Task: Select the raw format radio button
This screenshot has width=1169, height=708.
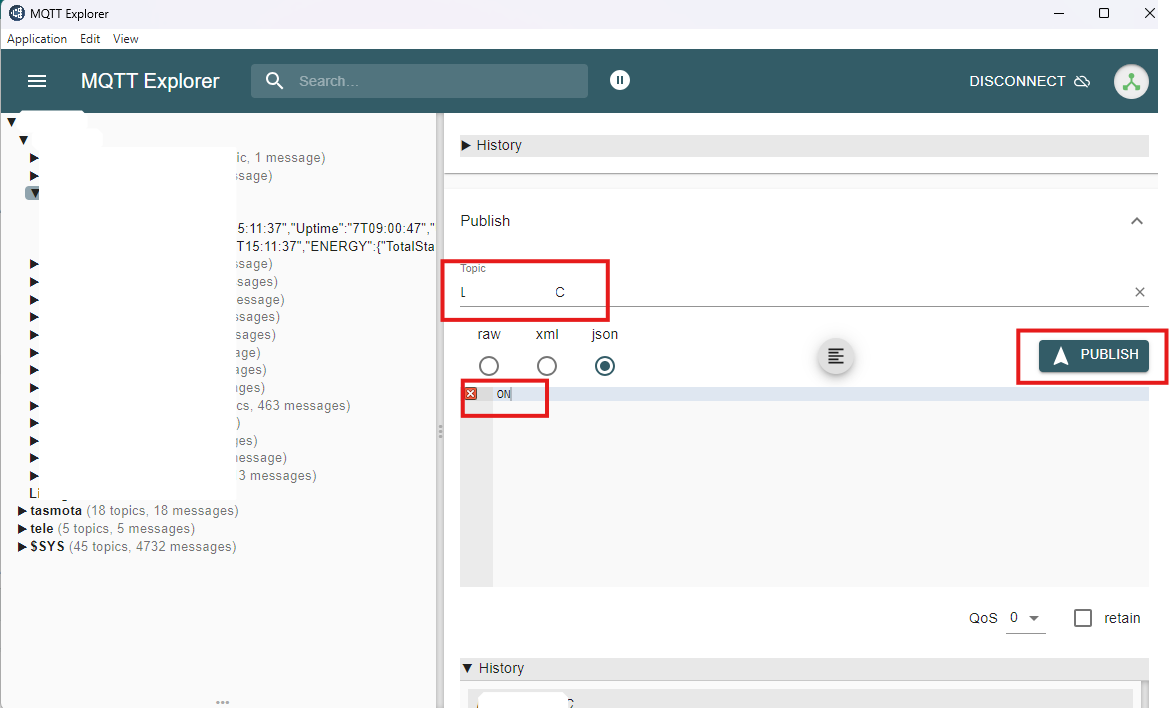Action: tap(488, 366)
